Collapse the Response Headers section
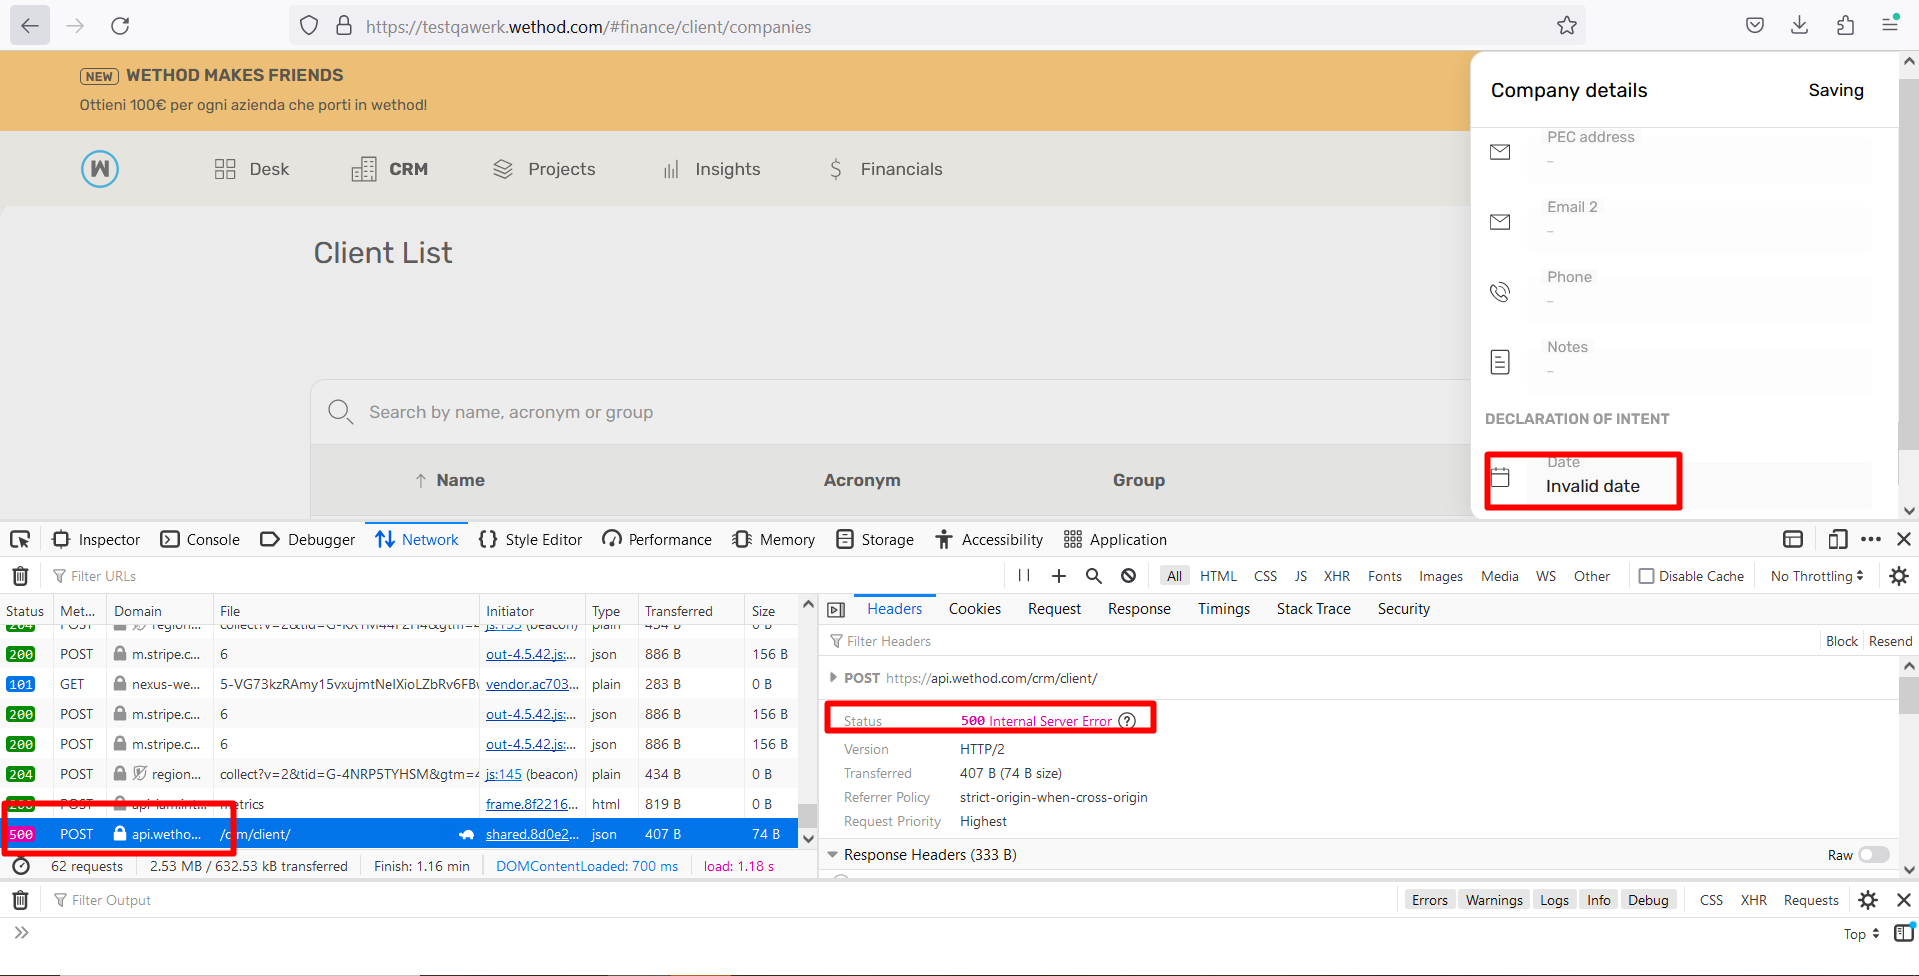 coord(832,855)
